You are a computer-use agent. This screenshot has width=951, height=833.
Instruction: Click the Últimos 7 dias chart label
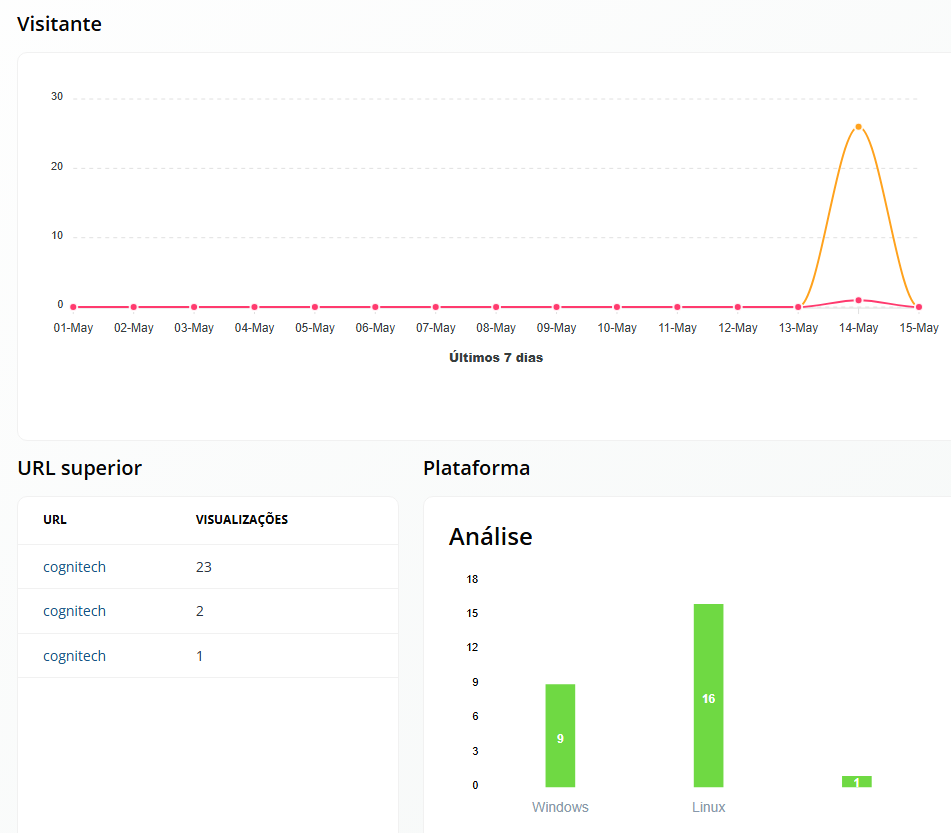496,358
